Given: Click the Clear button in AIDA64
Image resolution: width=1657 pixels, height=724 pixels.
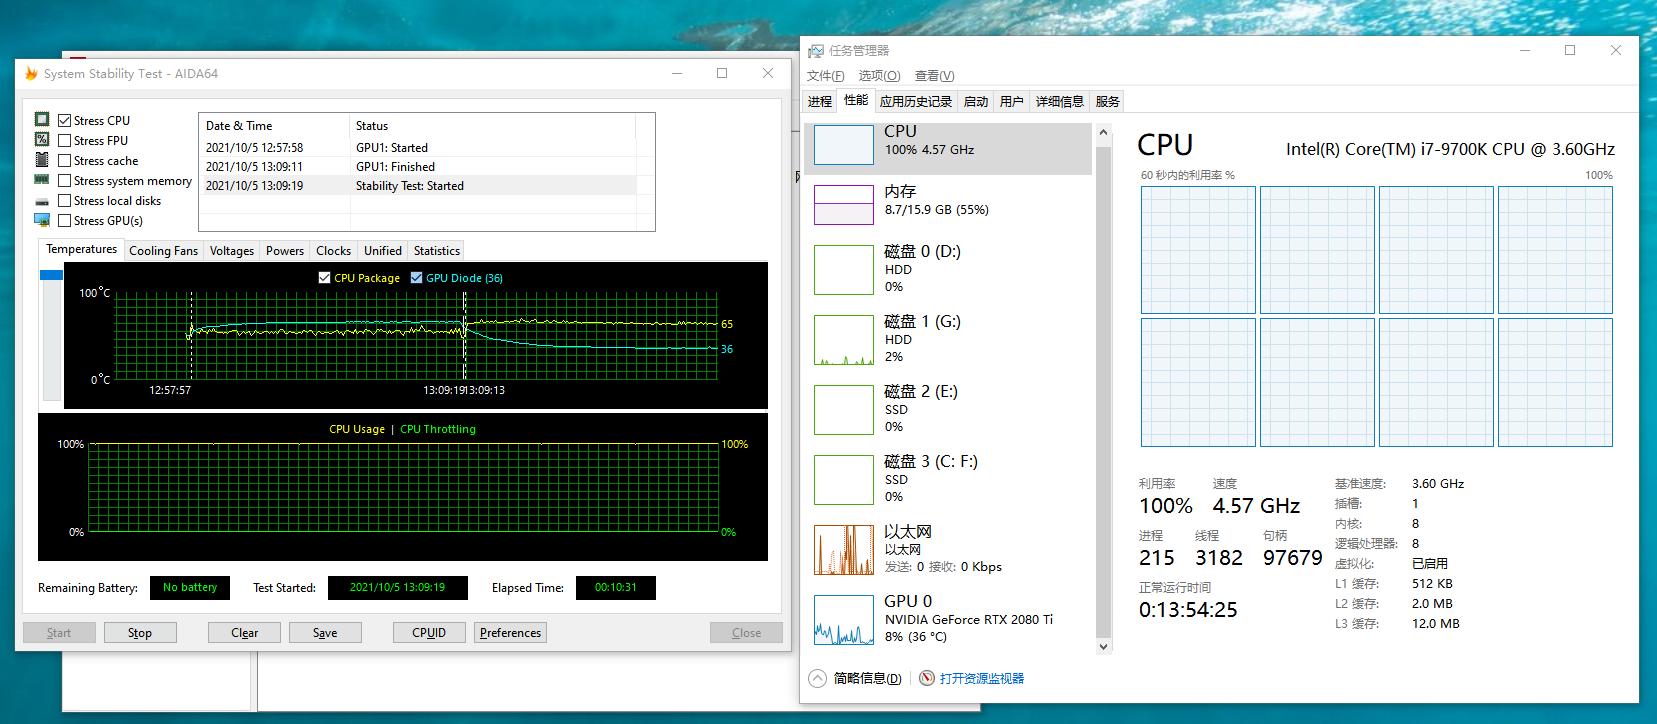Looking at the screenshot, I should 245,633.
